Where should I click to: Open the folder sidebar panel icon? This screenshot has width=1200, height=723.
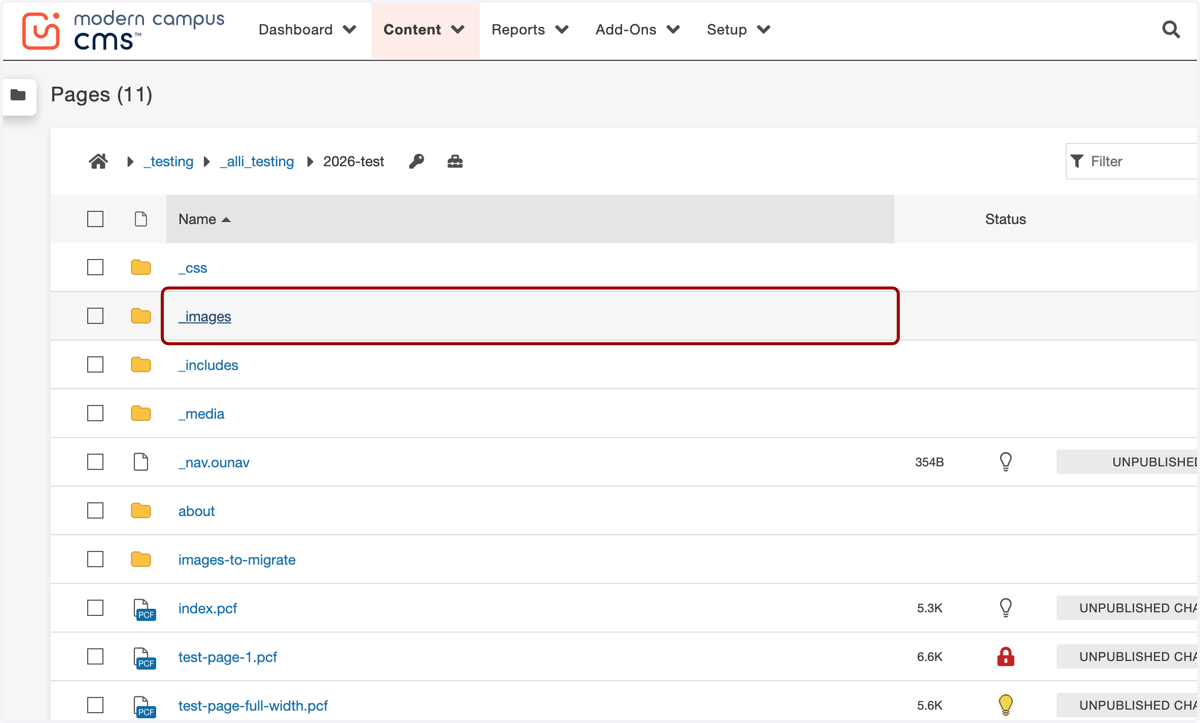click(18, 95)
